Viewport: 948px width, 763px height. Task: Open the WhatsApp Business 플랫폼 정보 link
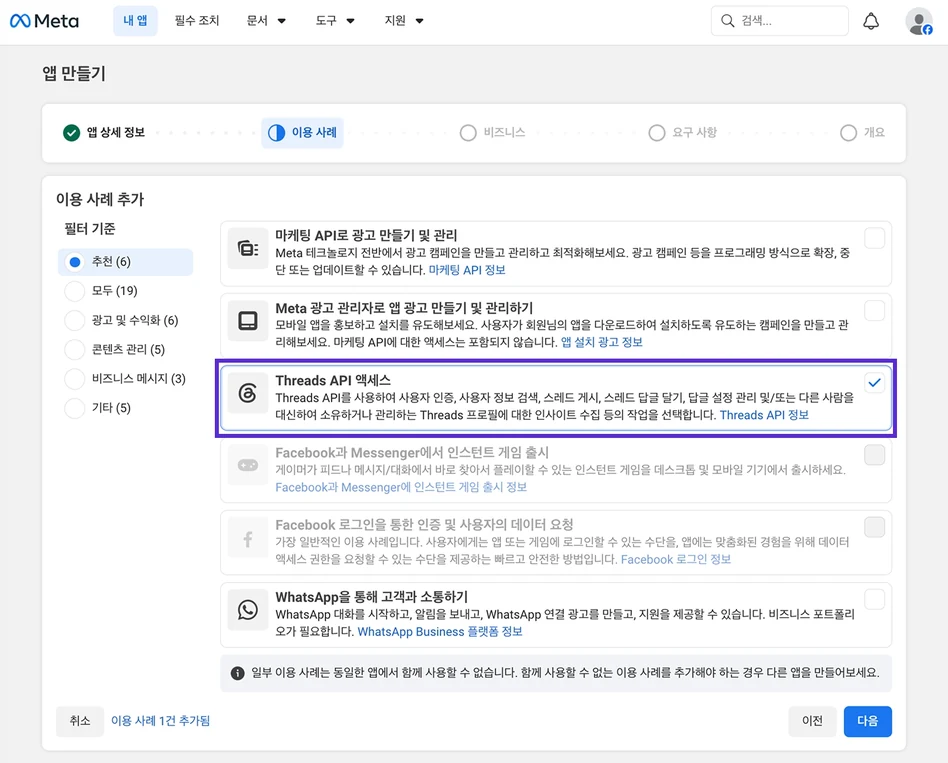(x=440, y=632)
